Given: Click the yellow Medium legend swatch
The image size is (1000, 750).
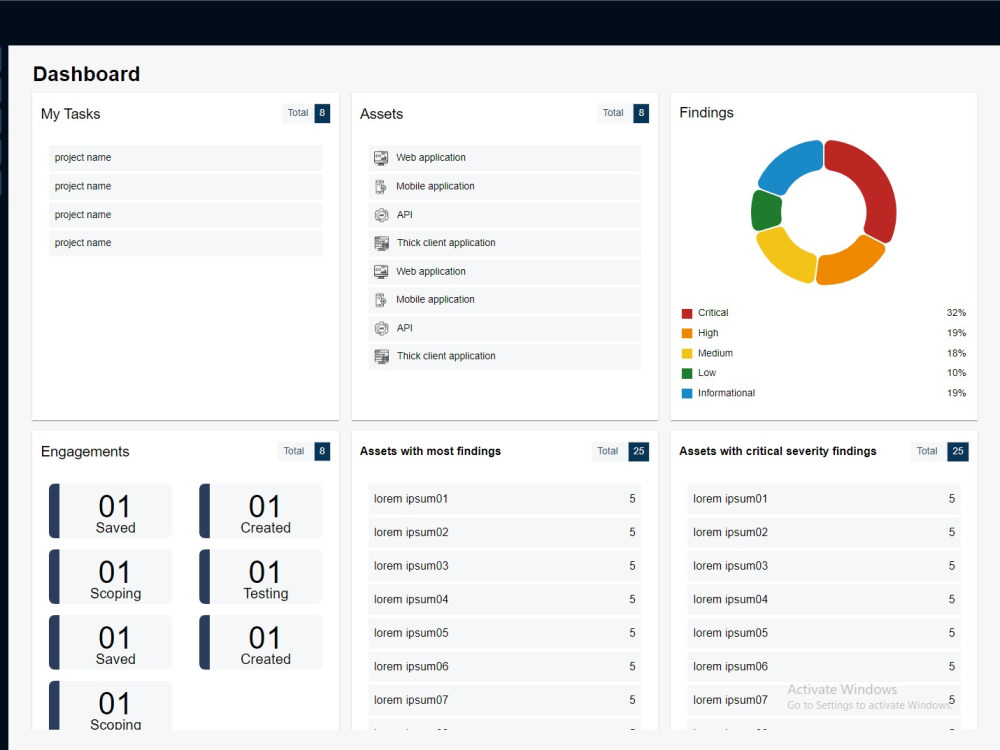Looking at the screenshot, I should tap(687, 353).
